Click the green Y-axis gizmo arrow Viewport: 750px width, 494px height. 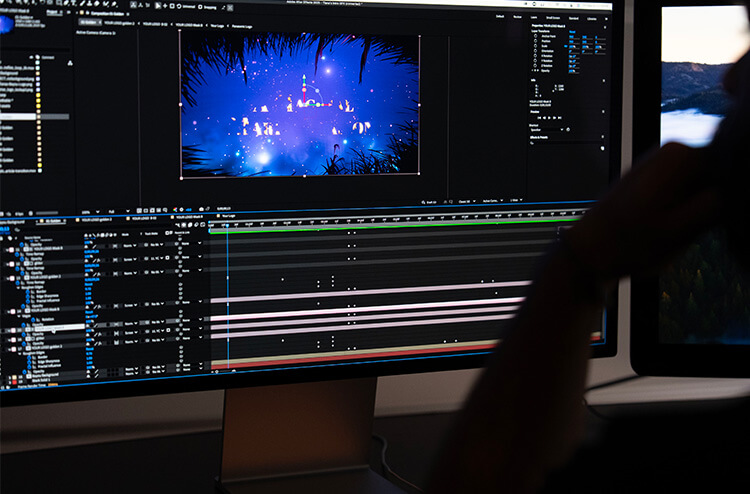click(304, 78)
